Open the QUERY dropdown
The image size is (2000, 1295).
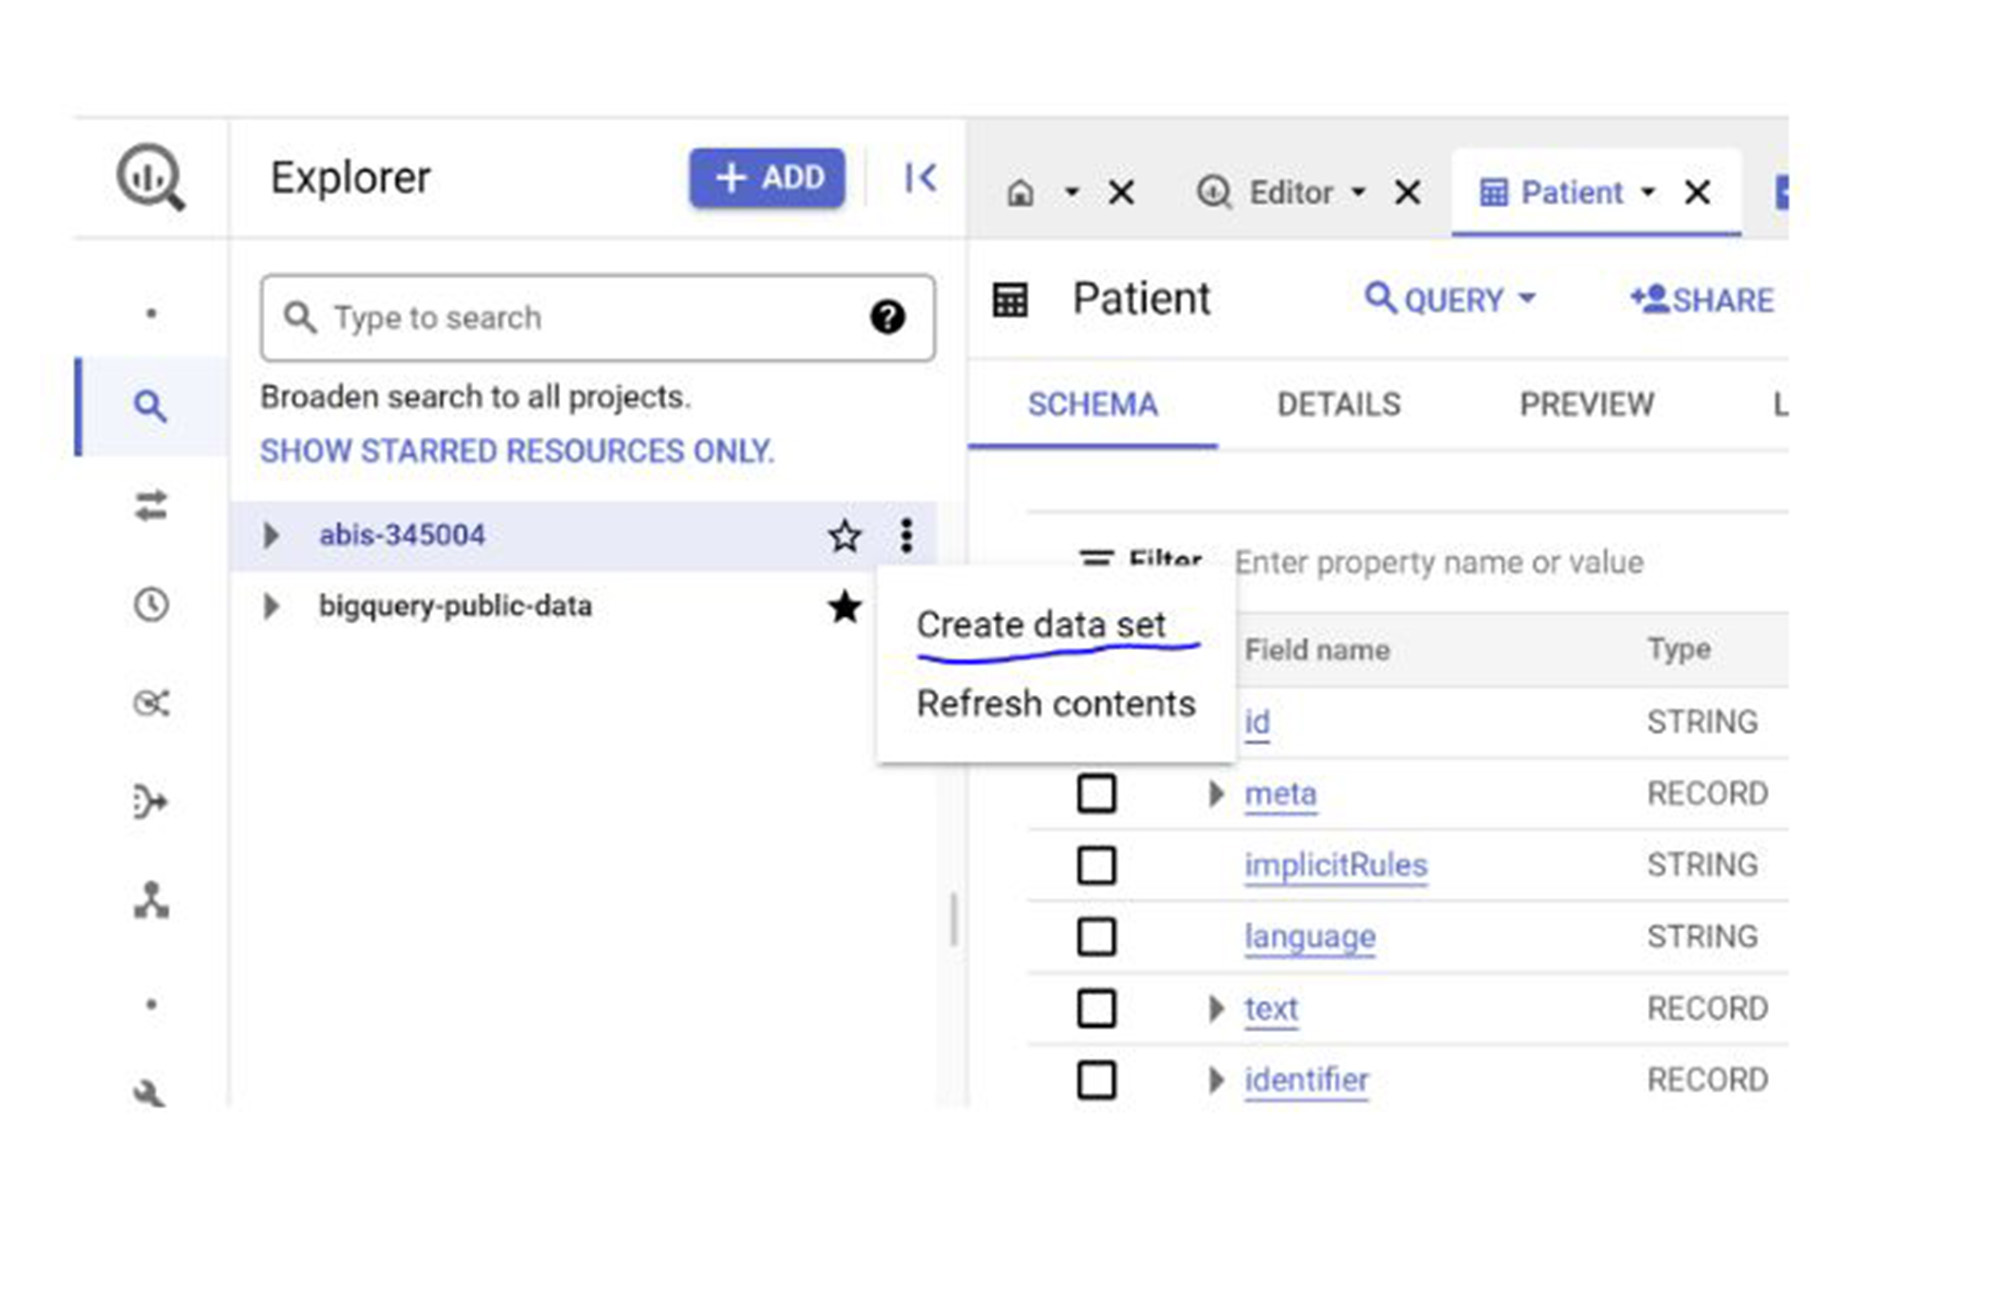[1450, 299]
